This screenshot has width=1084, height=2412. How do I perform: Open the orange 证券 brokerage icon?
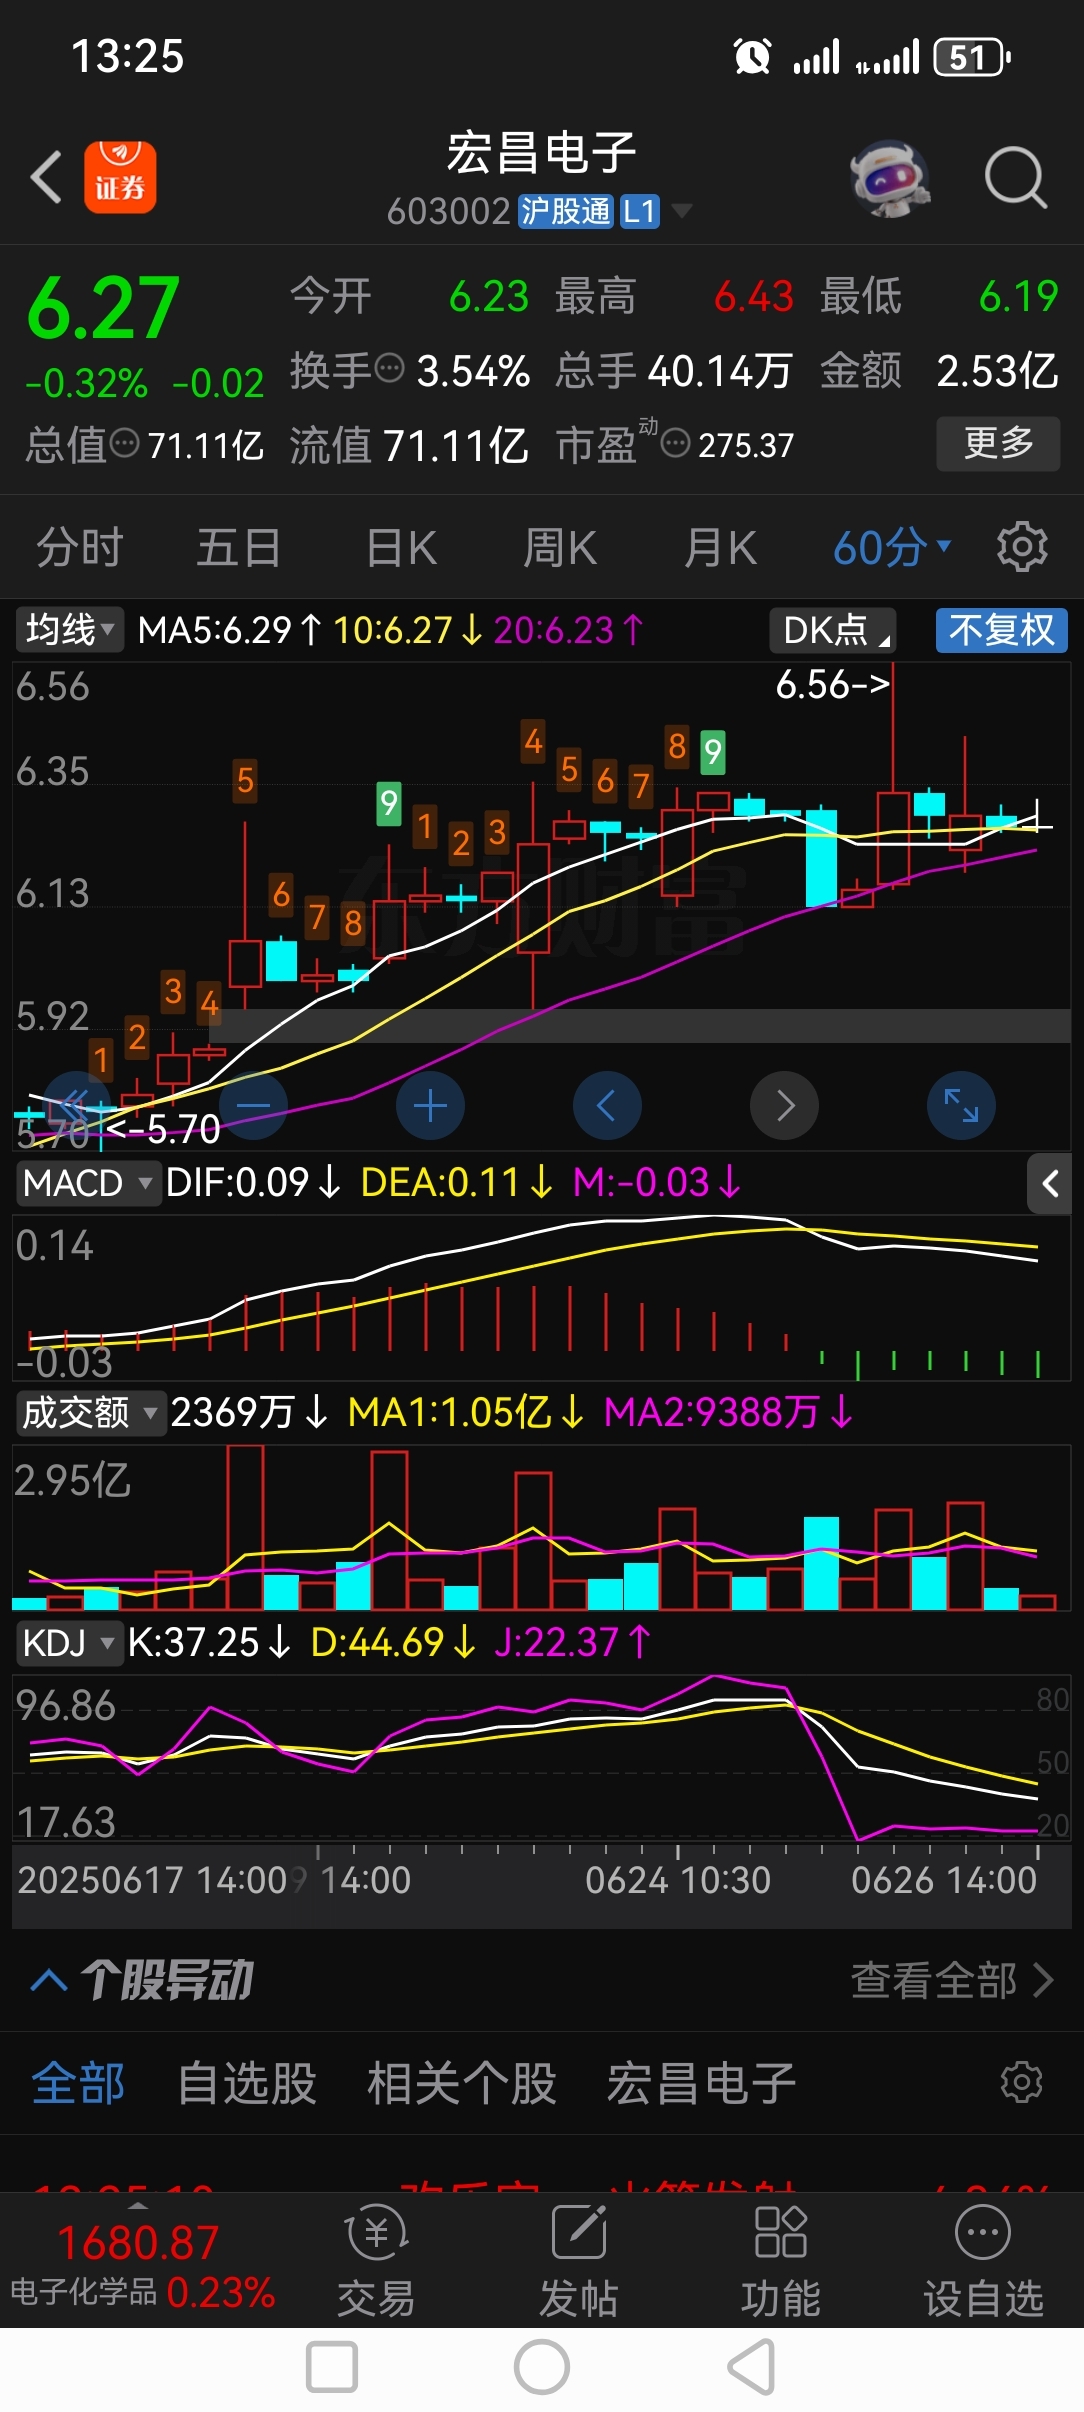120,177
